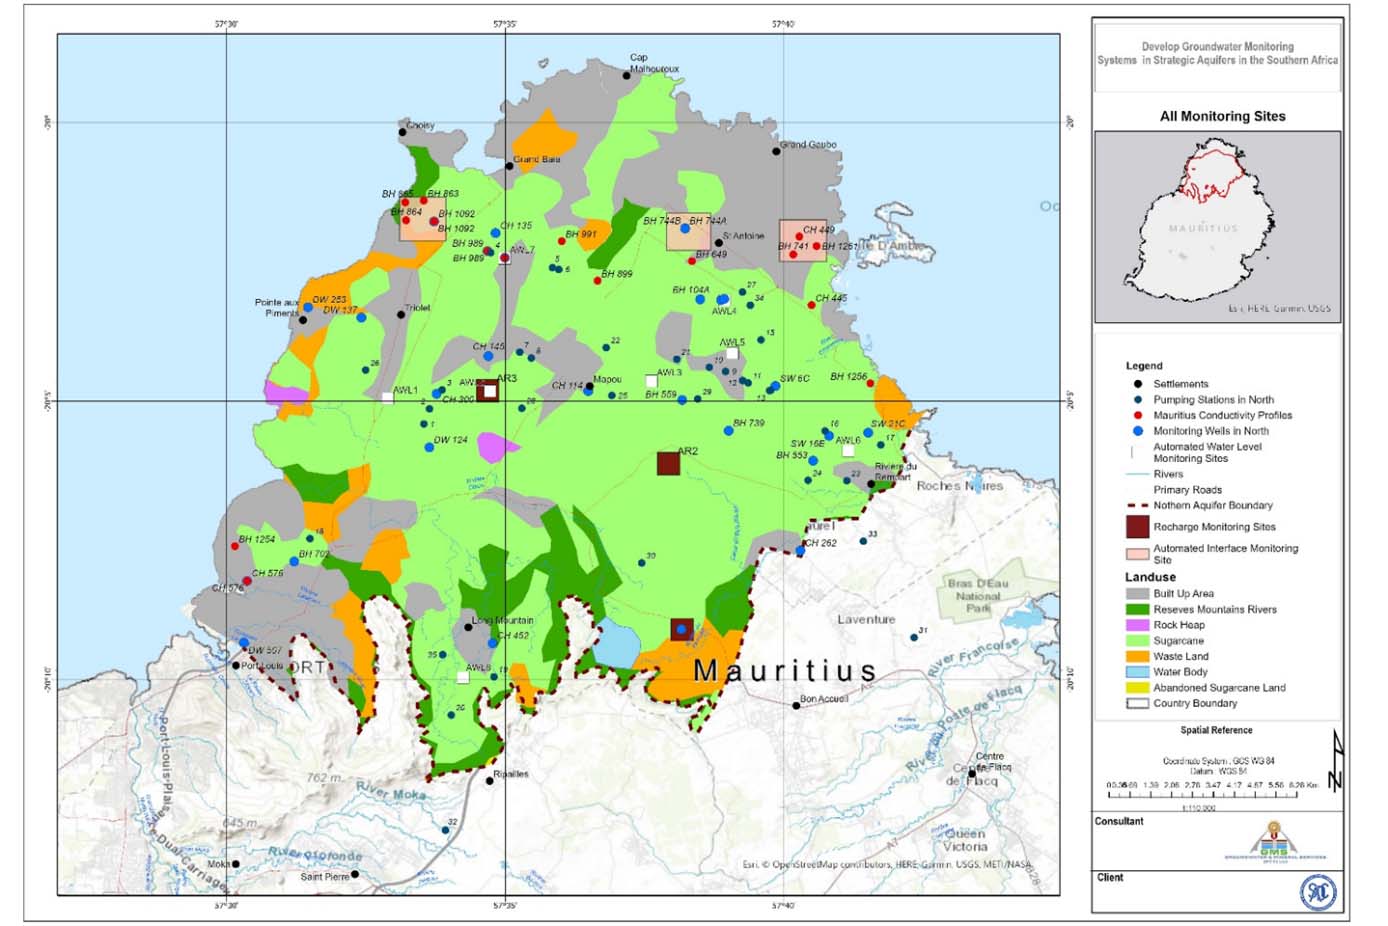Click the SADC client logo
1388x926 pixels.
pyautogui.click(x=1317, y=892)
